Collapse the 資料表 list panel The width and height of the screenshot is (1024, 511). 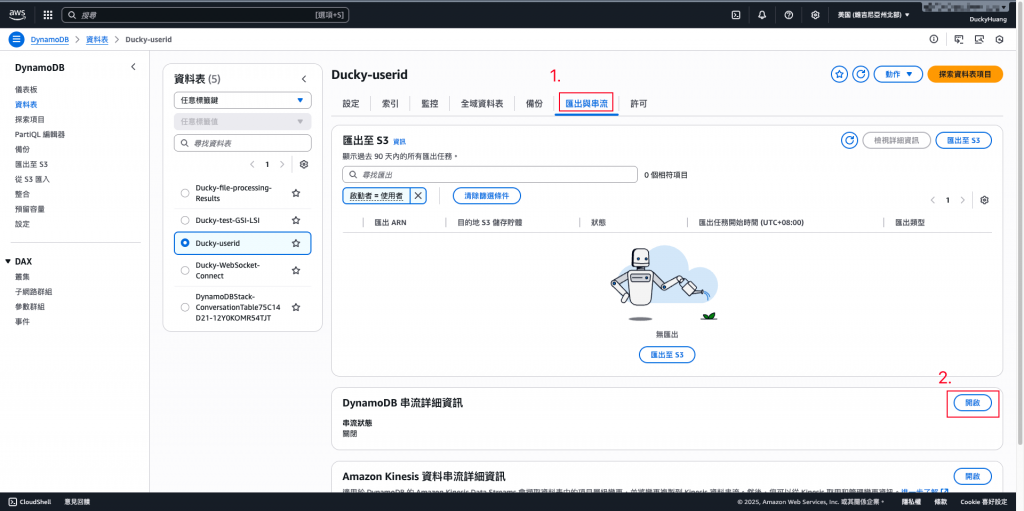[304, 79]
